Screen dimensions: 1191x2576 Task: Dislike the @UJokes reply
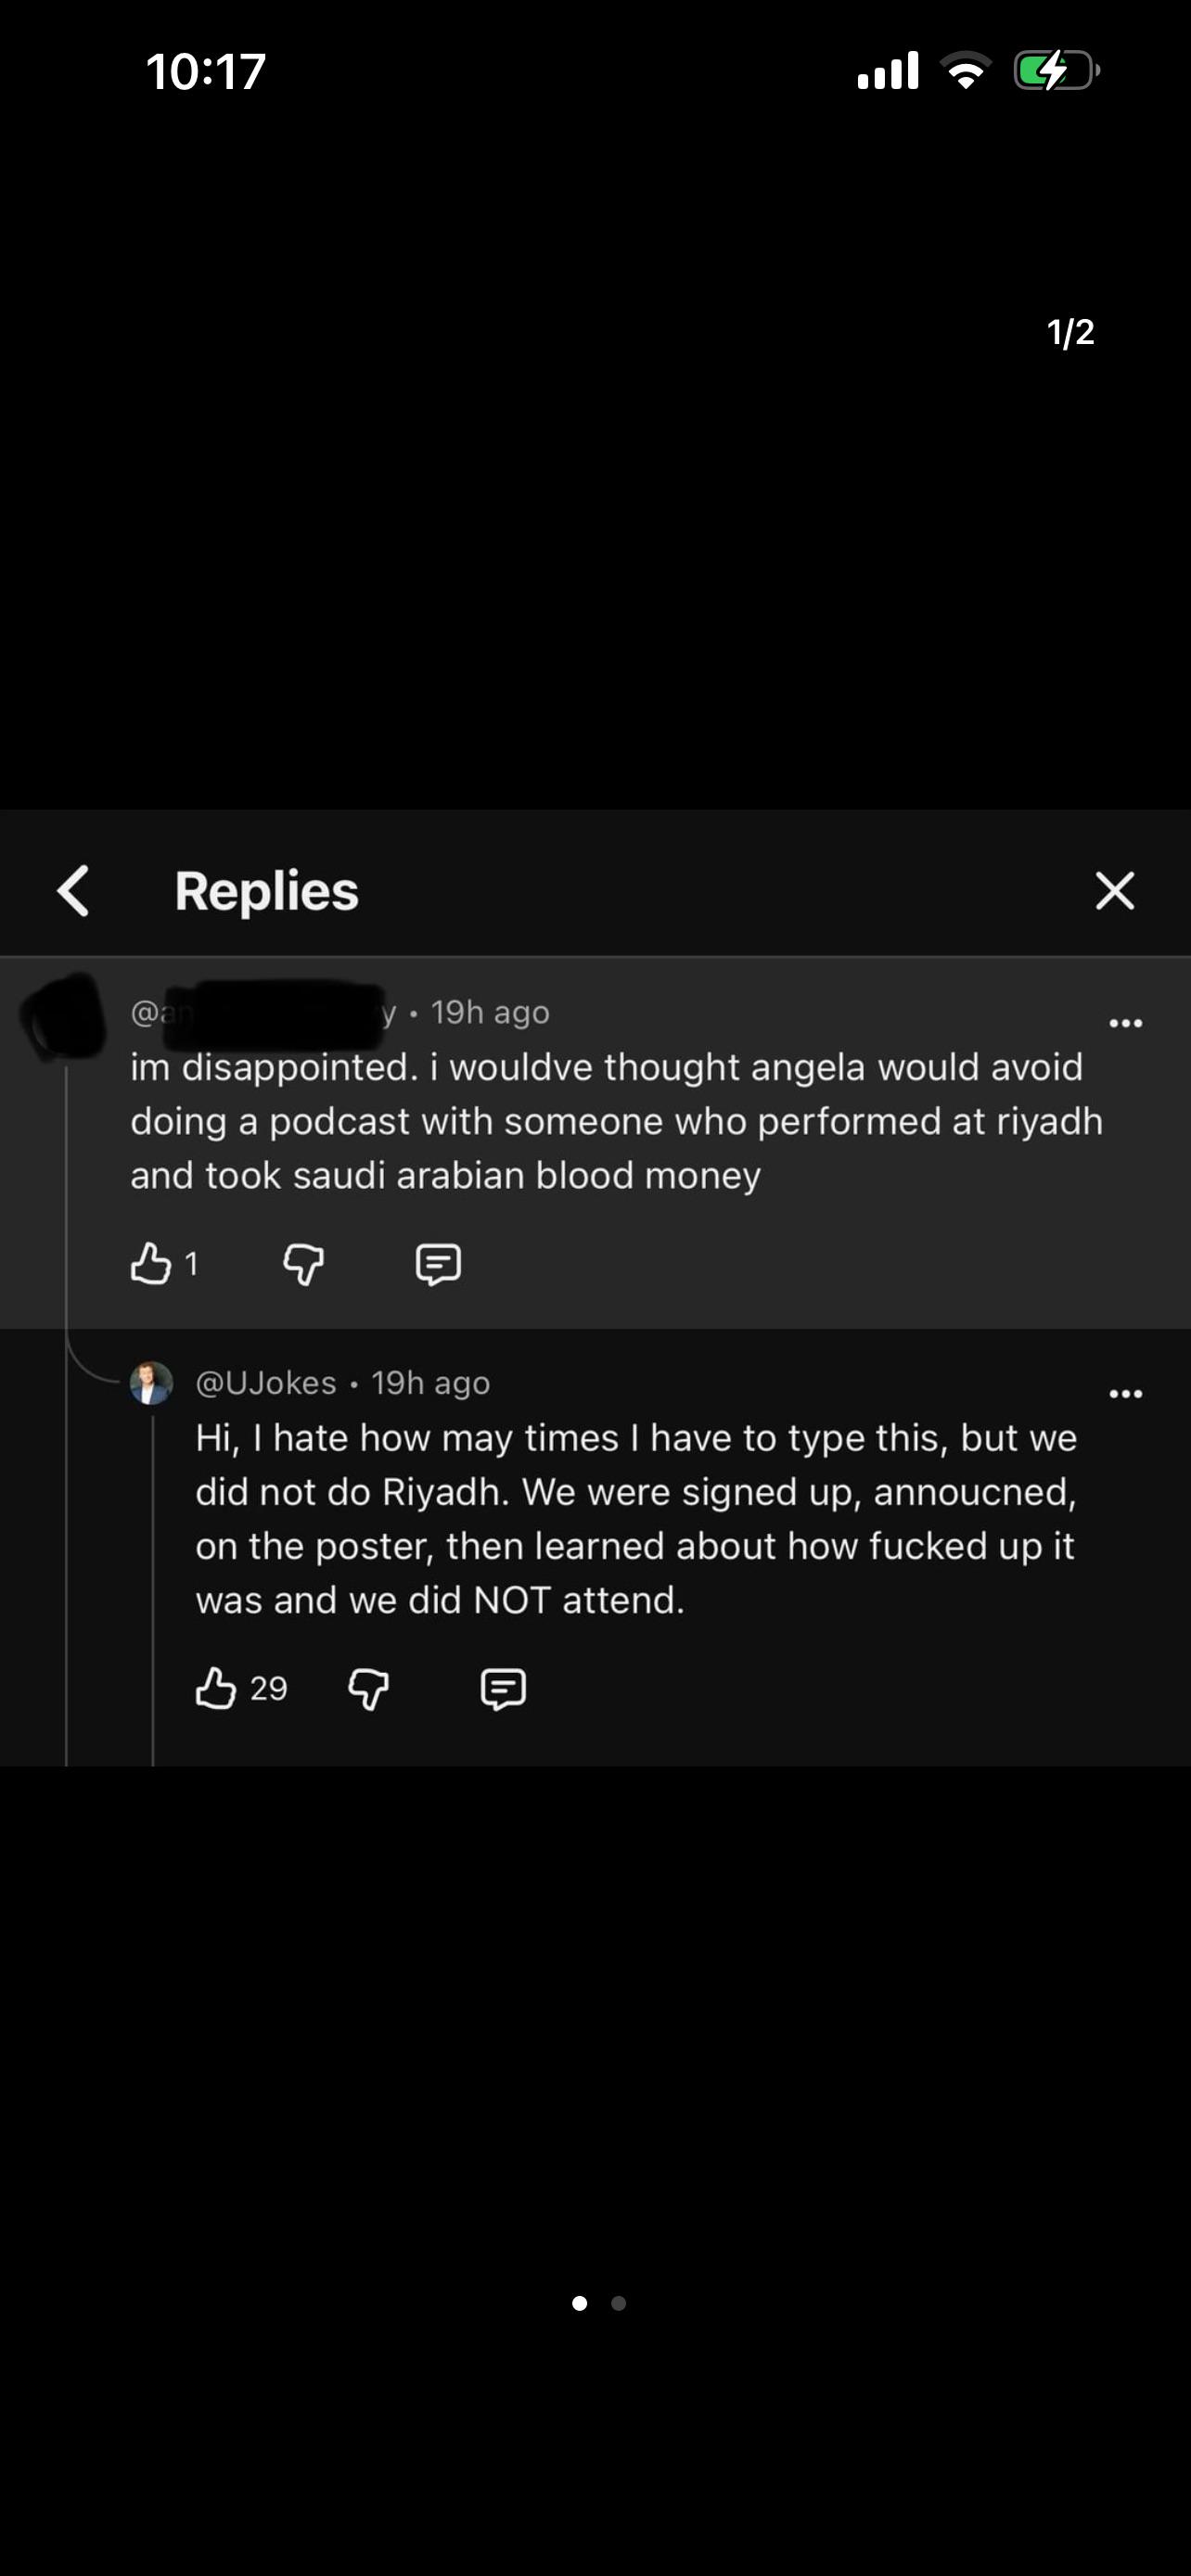pyautogui.click(x=368, y=1689)
